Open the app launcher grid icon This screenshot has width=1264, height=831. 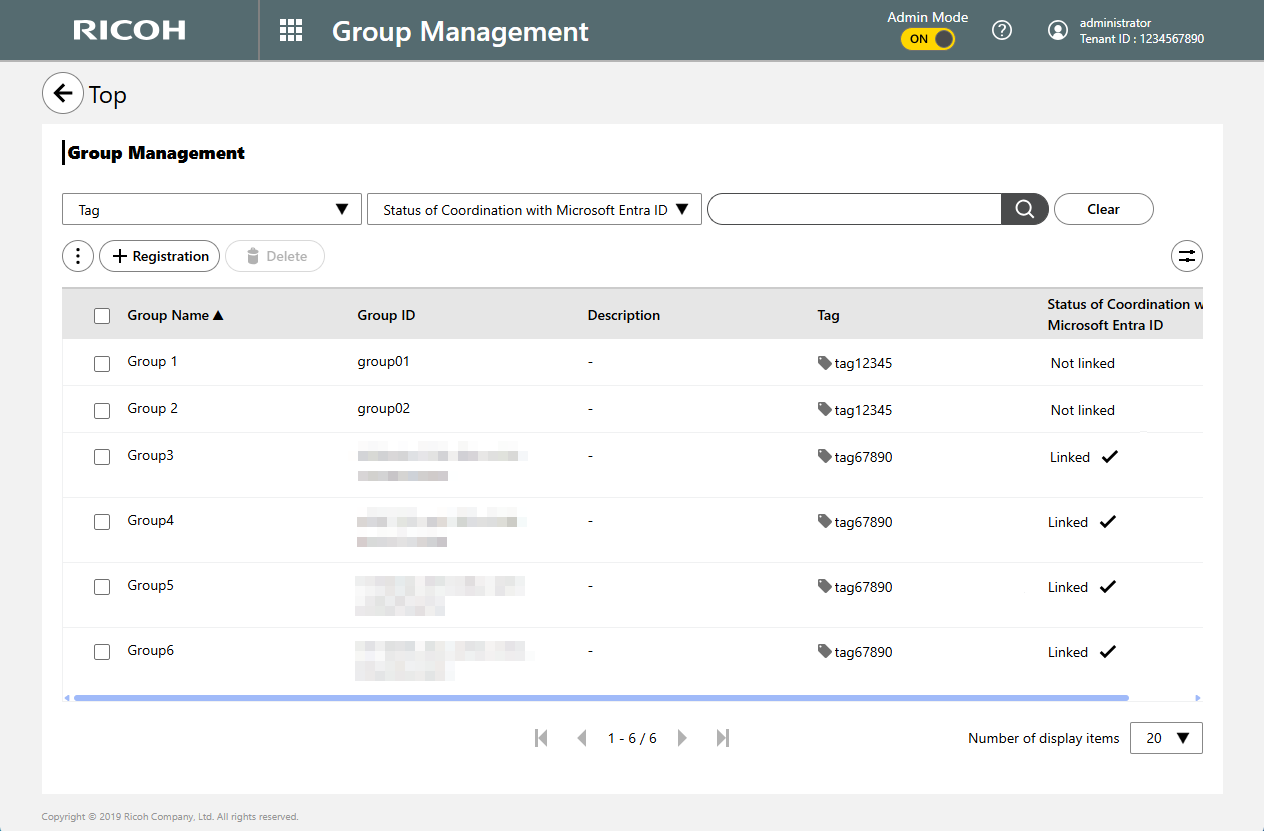[290, 30]
